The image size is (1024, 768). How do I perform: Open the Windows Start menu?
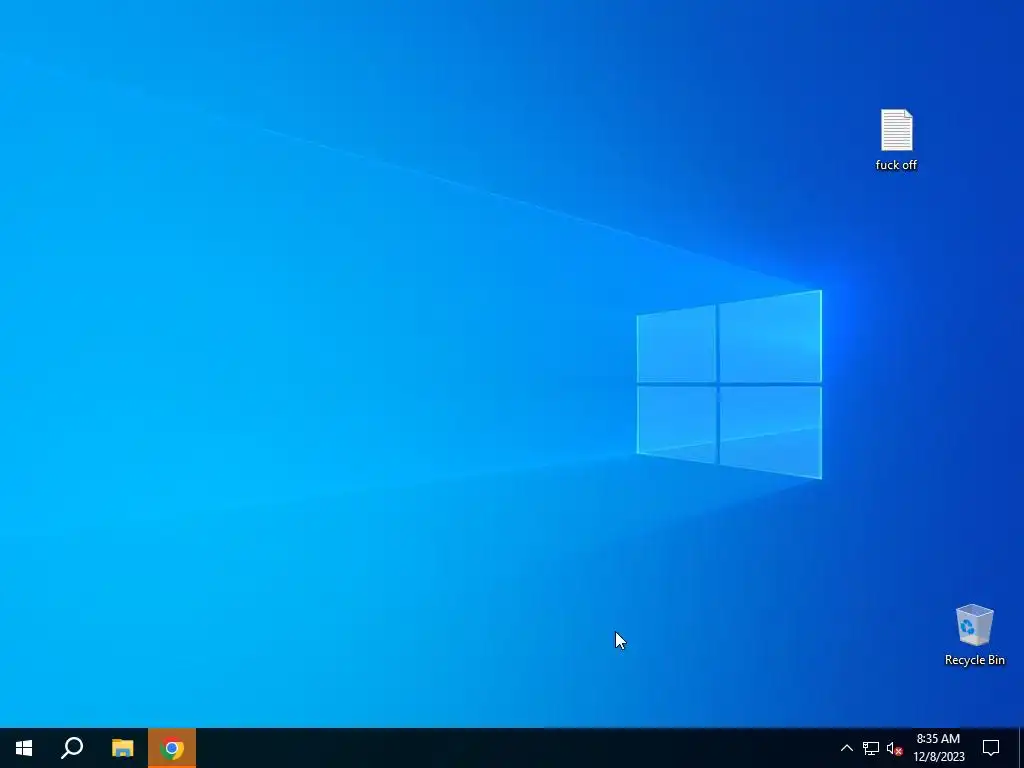click(24, 748)
